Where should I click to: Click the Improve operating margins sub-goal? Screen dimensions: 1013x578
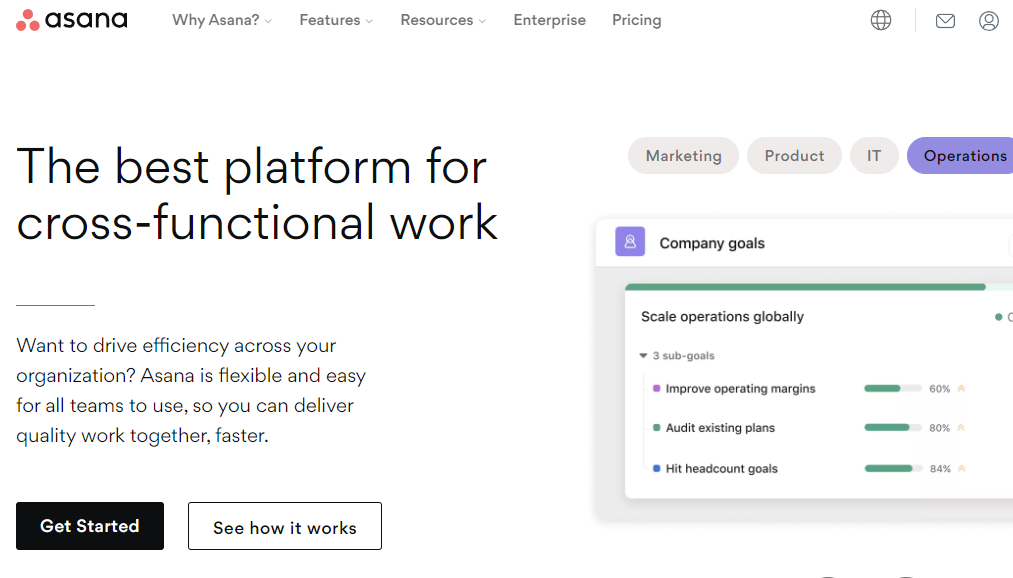tap(740, 388)
